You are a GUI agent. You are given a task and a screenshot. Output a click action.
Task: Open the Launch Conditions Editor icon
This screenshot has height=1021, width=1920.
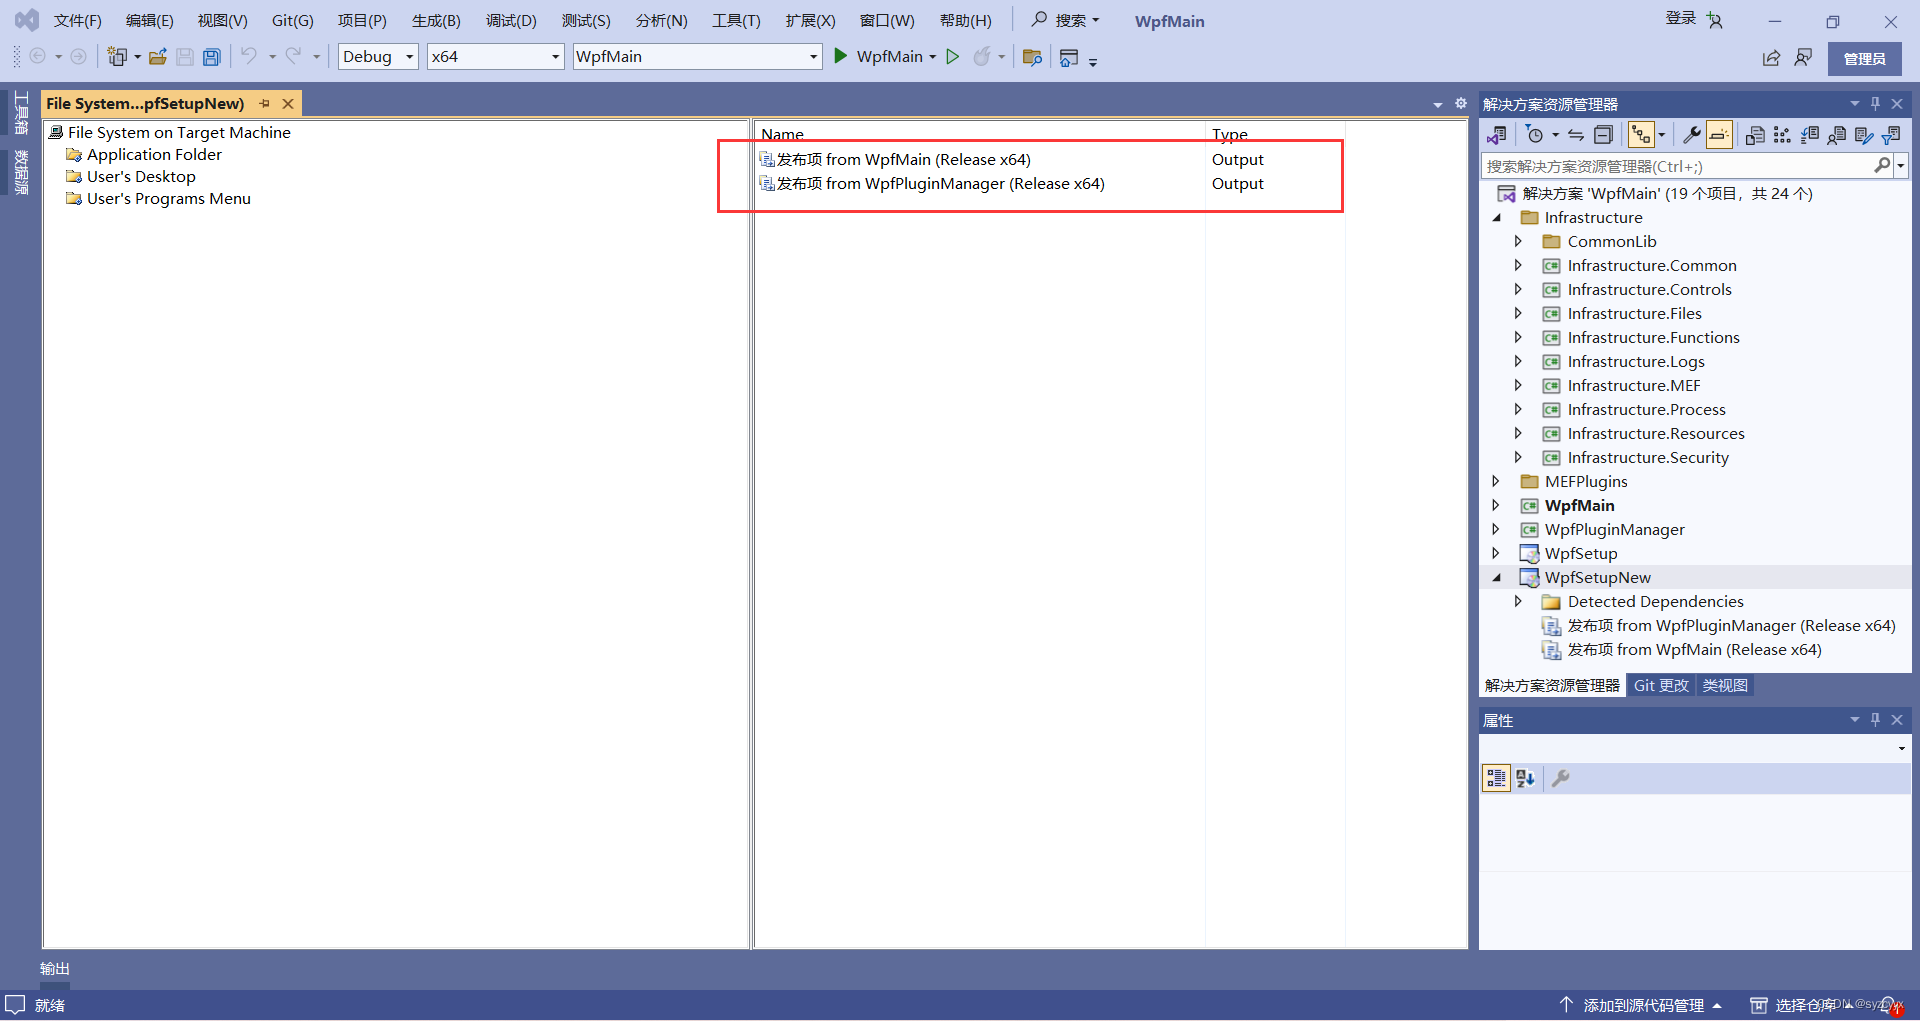point(1890,135)
